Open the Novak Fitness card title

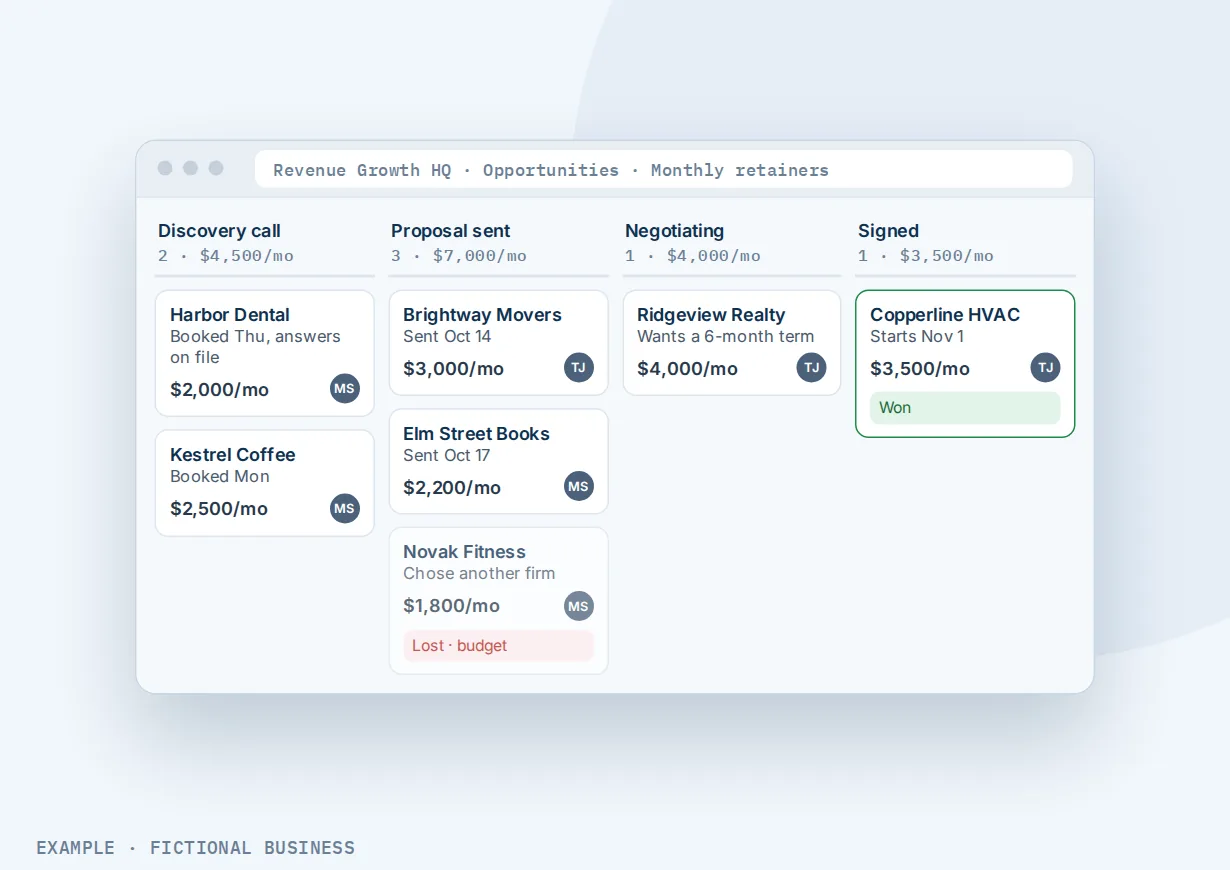pyautogui.click(x=464, y=551)
